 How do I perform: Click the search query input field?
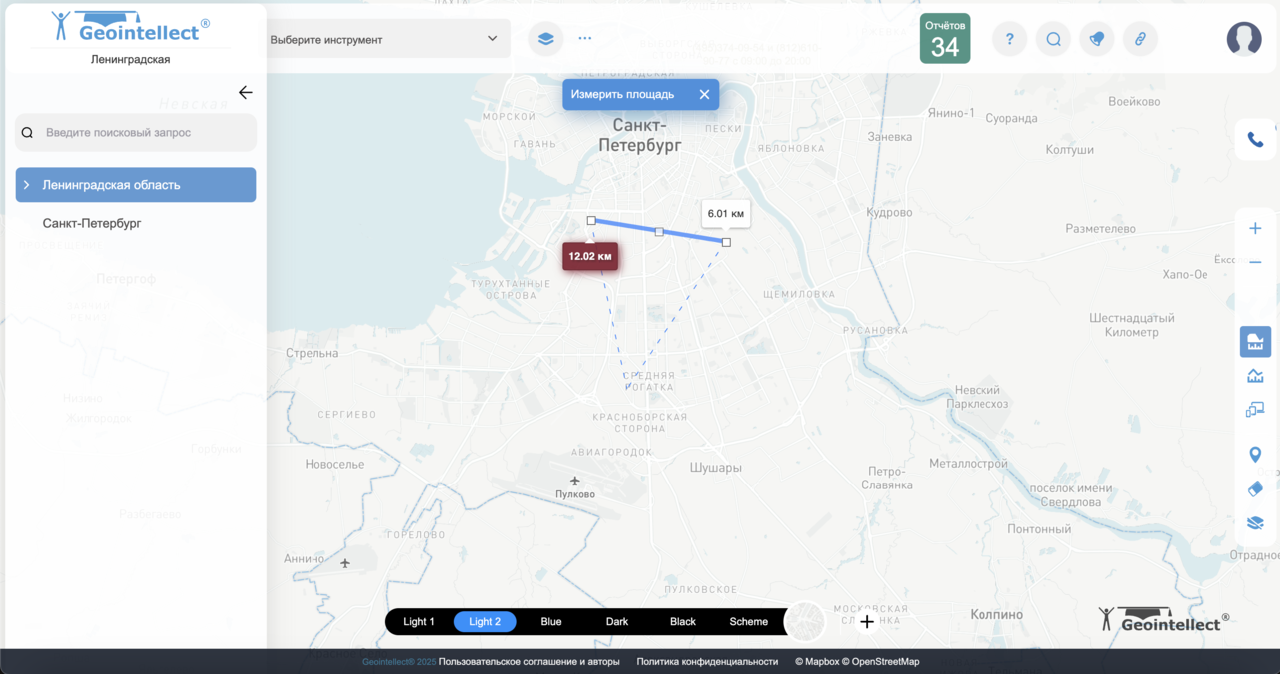tap(145, 132)
